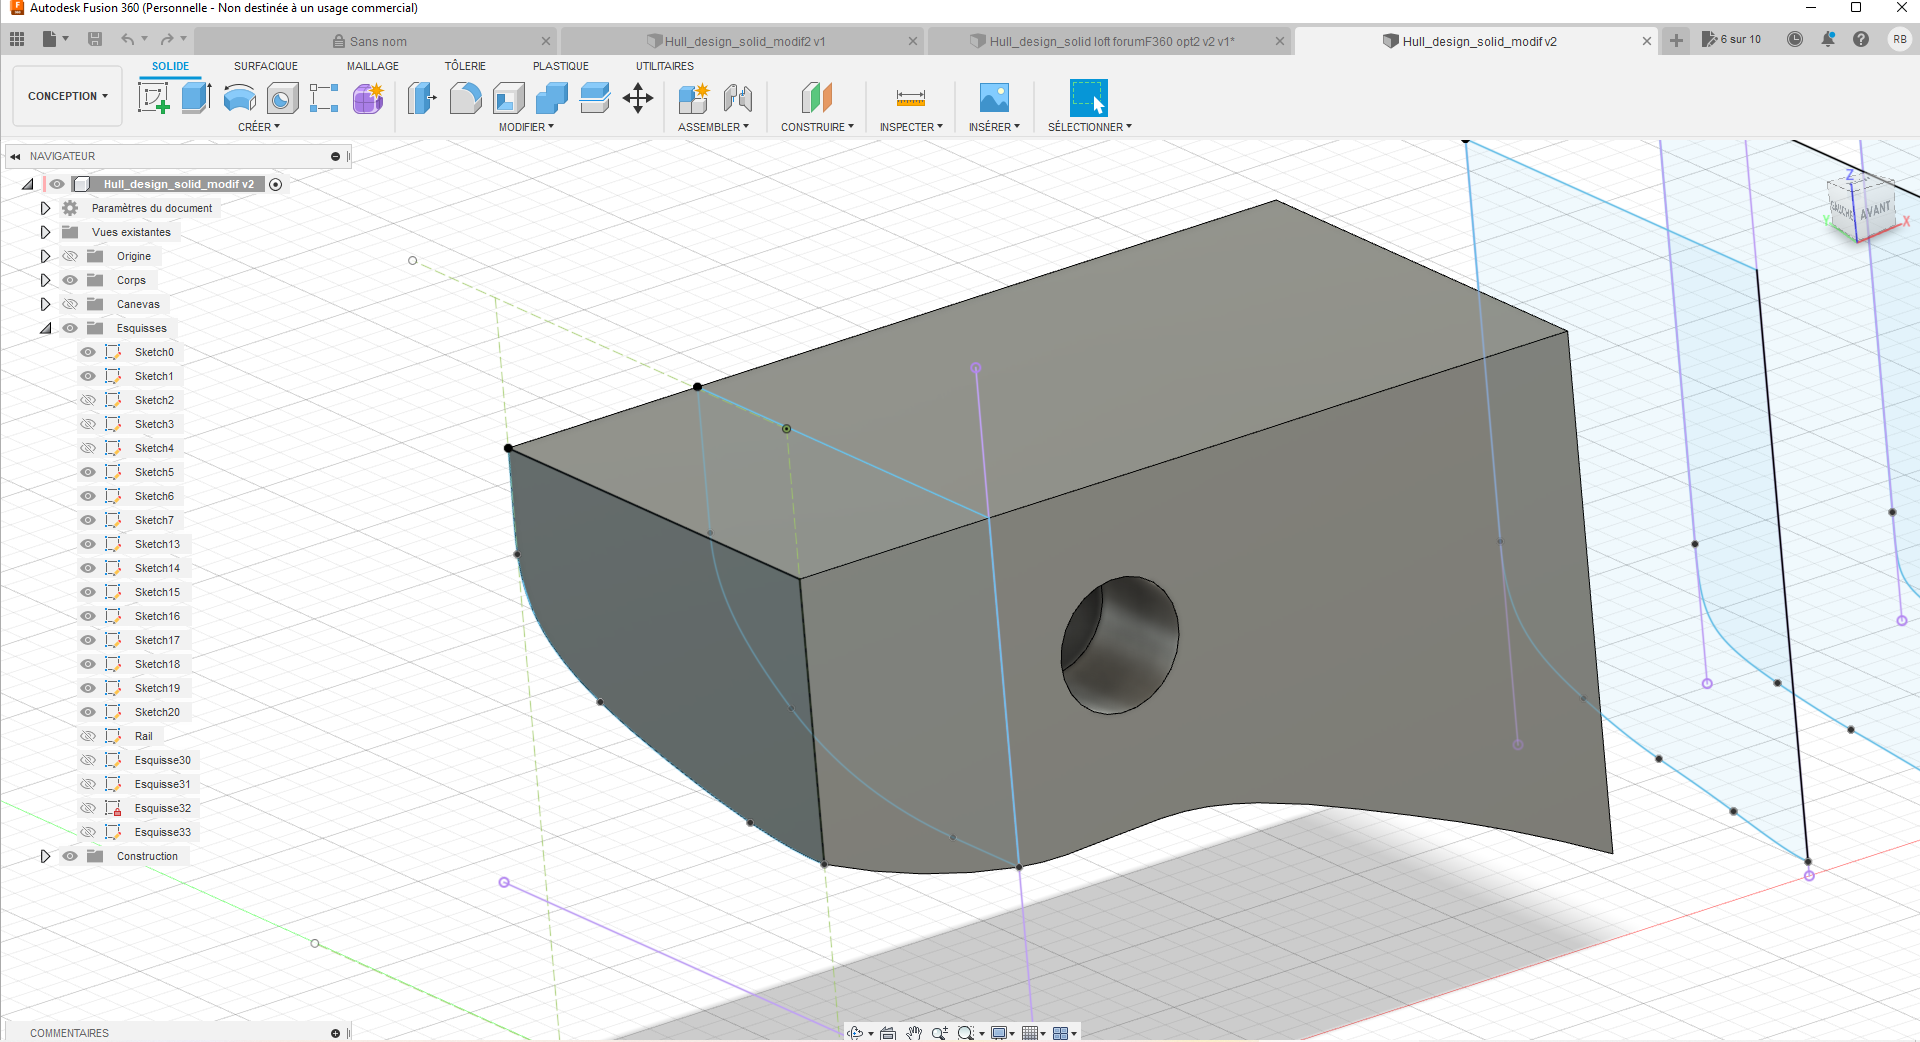The width and height of the screenshot is (1920, 1042).
Task: Click the Measure ruler icon
Action: click(910, 98)
